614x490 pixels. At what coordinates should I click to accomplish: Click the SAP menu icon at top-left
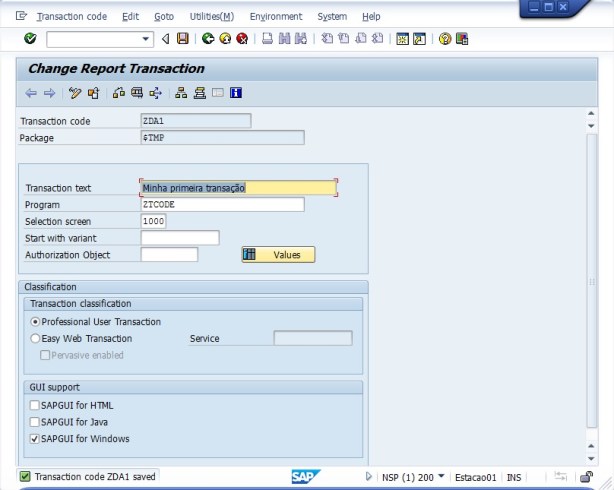tap(21, 16)
